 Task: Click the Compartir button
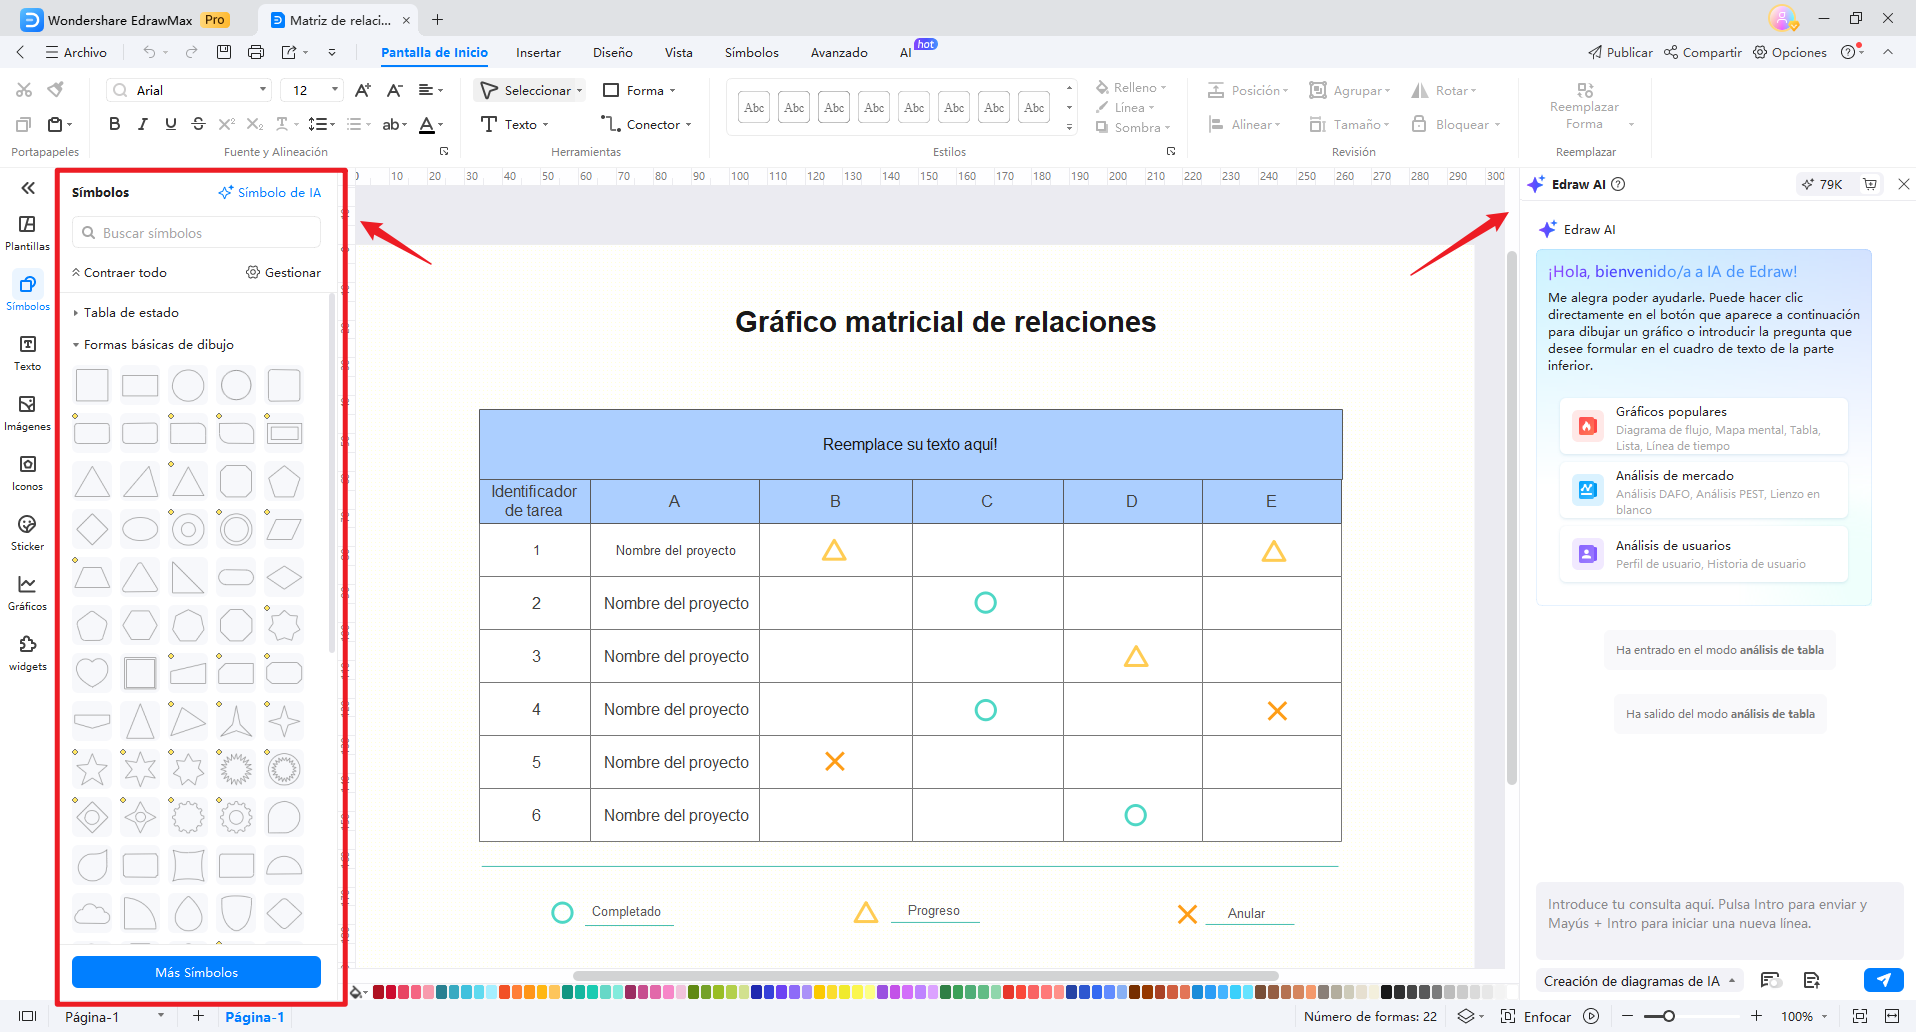tap(1703, 52)
